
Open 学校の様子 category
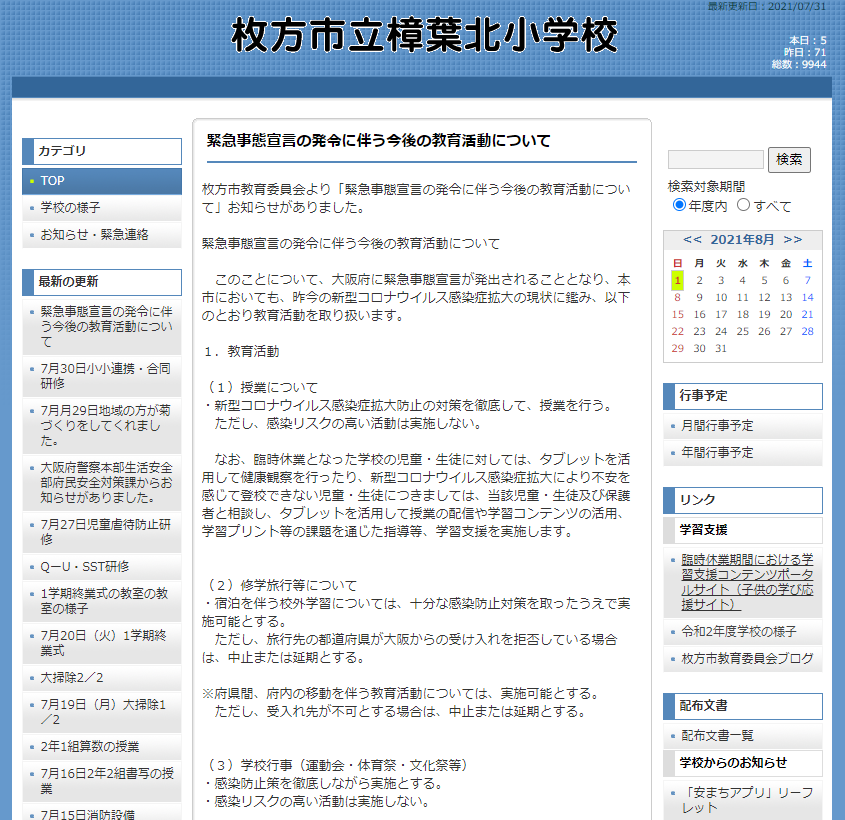coord(102,207)
